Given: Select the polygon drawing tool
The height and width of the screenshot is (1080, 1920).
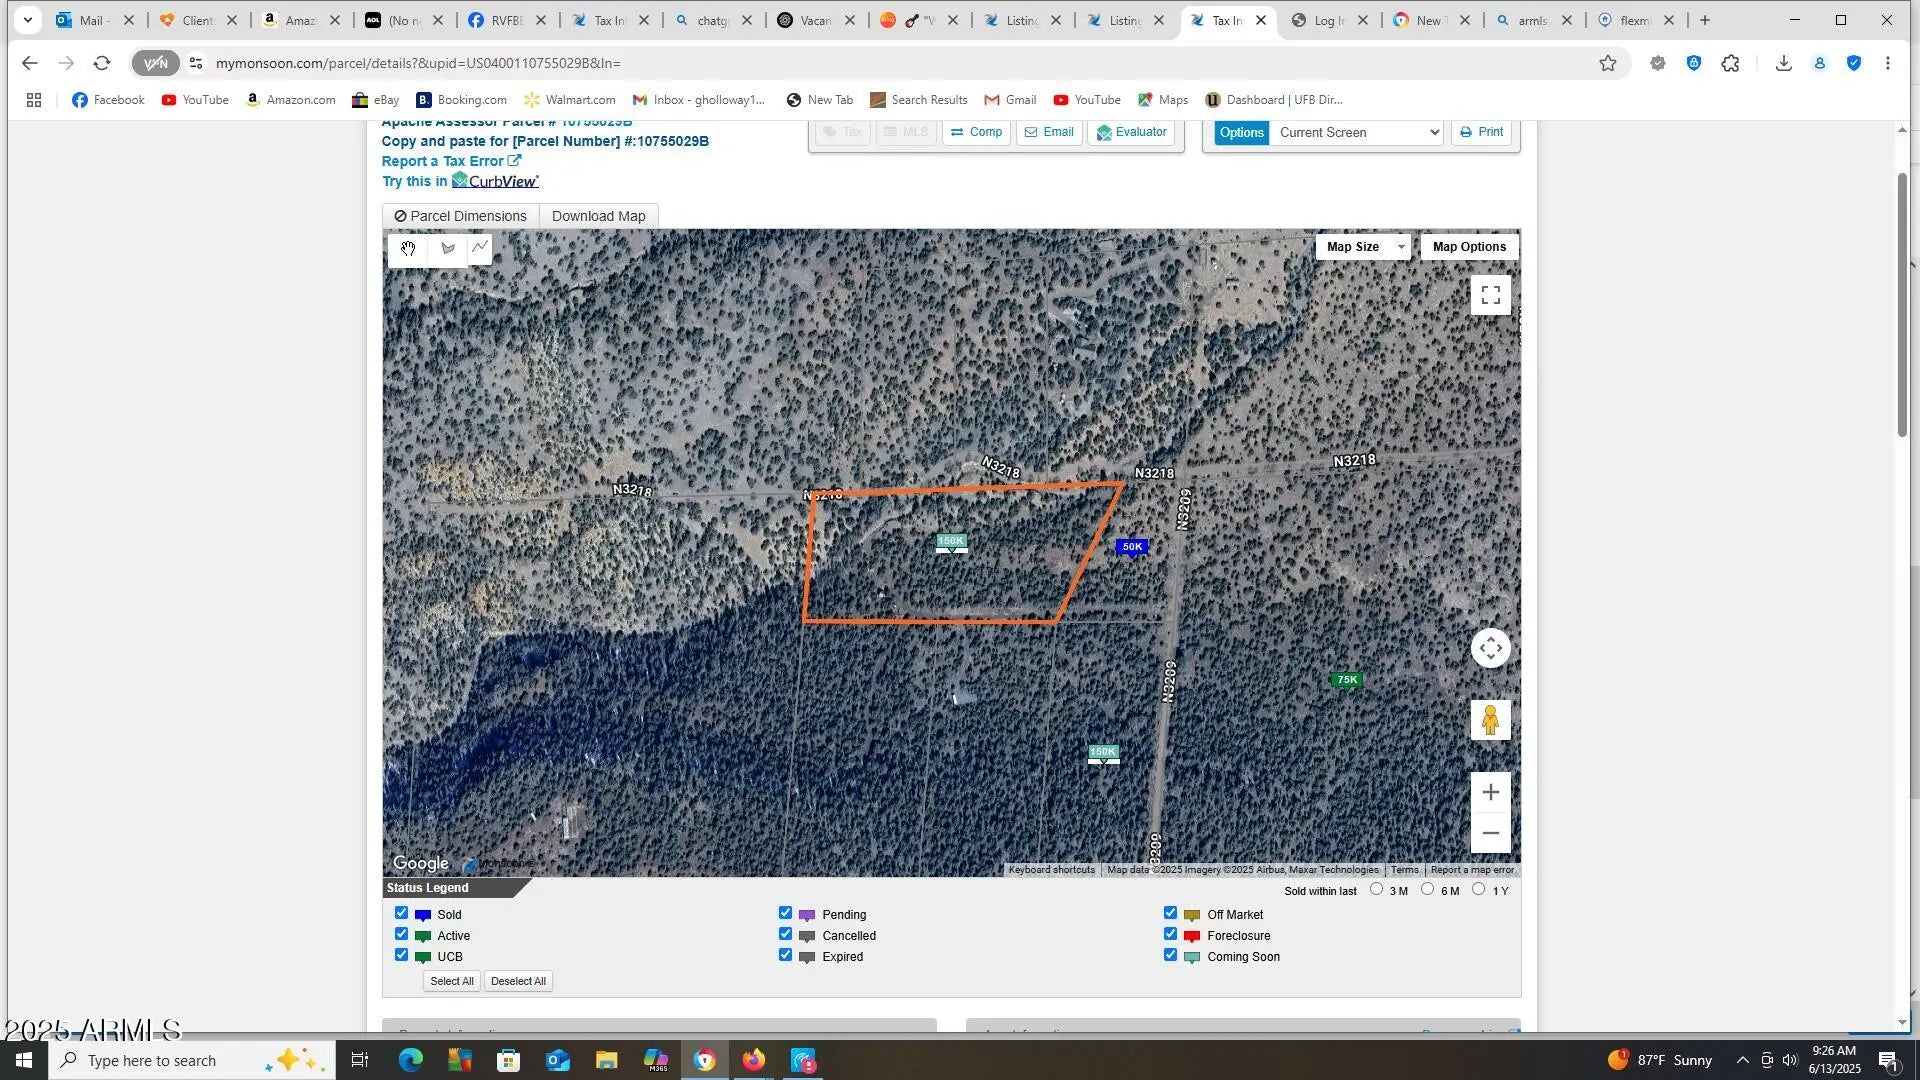Looking at the screenshot, I should tap(447, 248).
